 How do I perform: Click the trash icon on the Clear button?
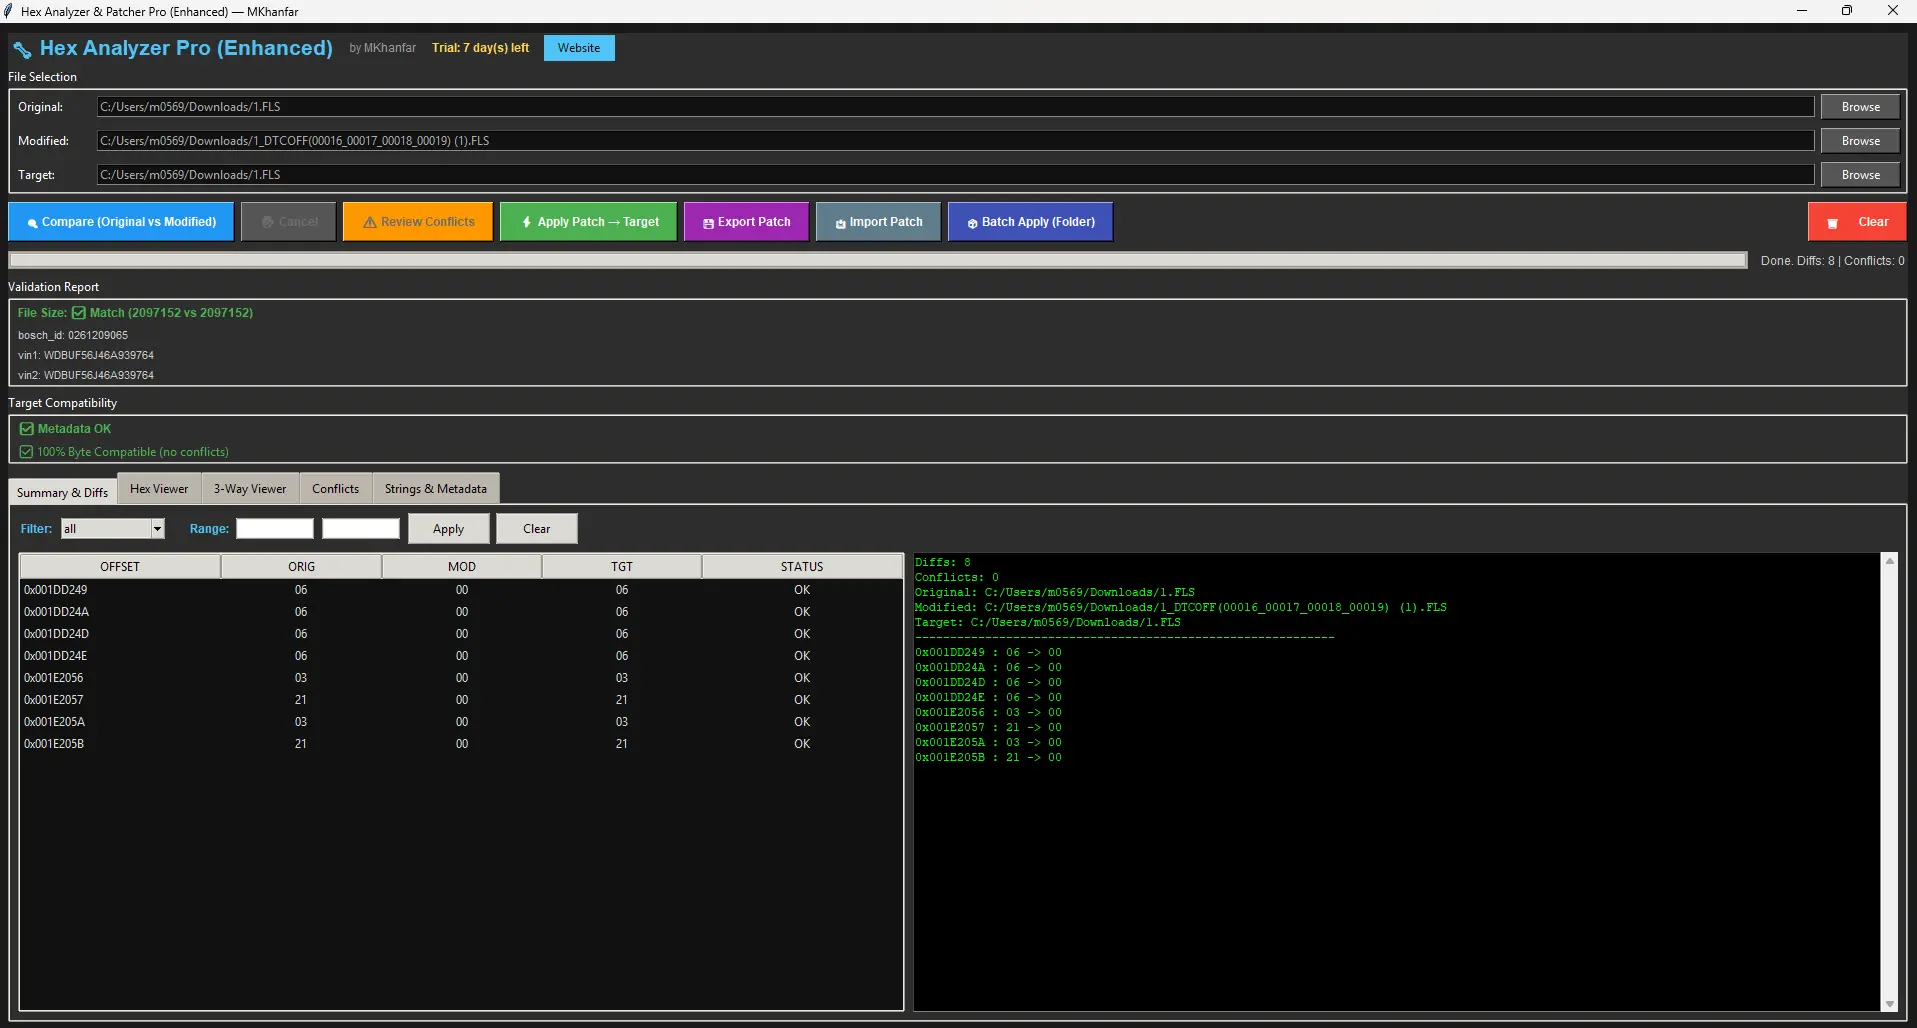(x=1833, y=221)
